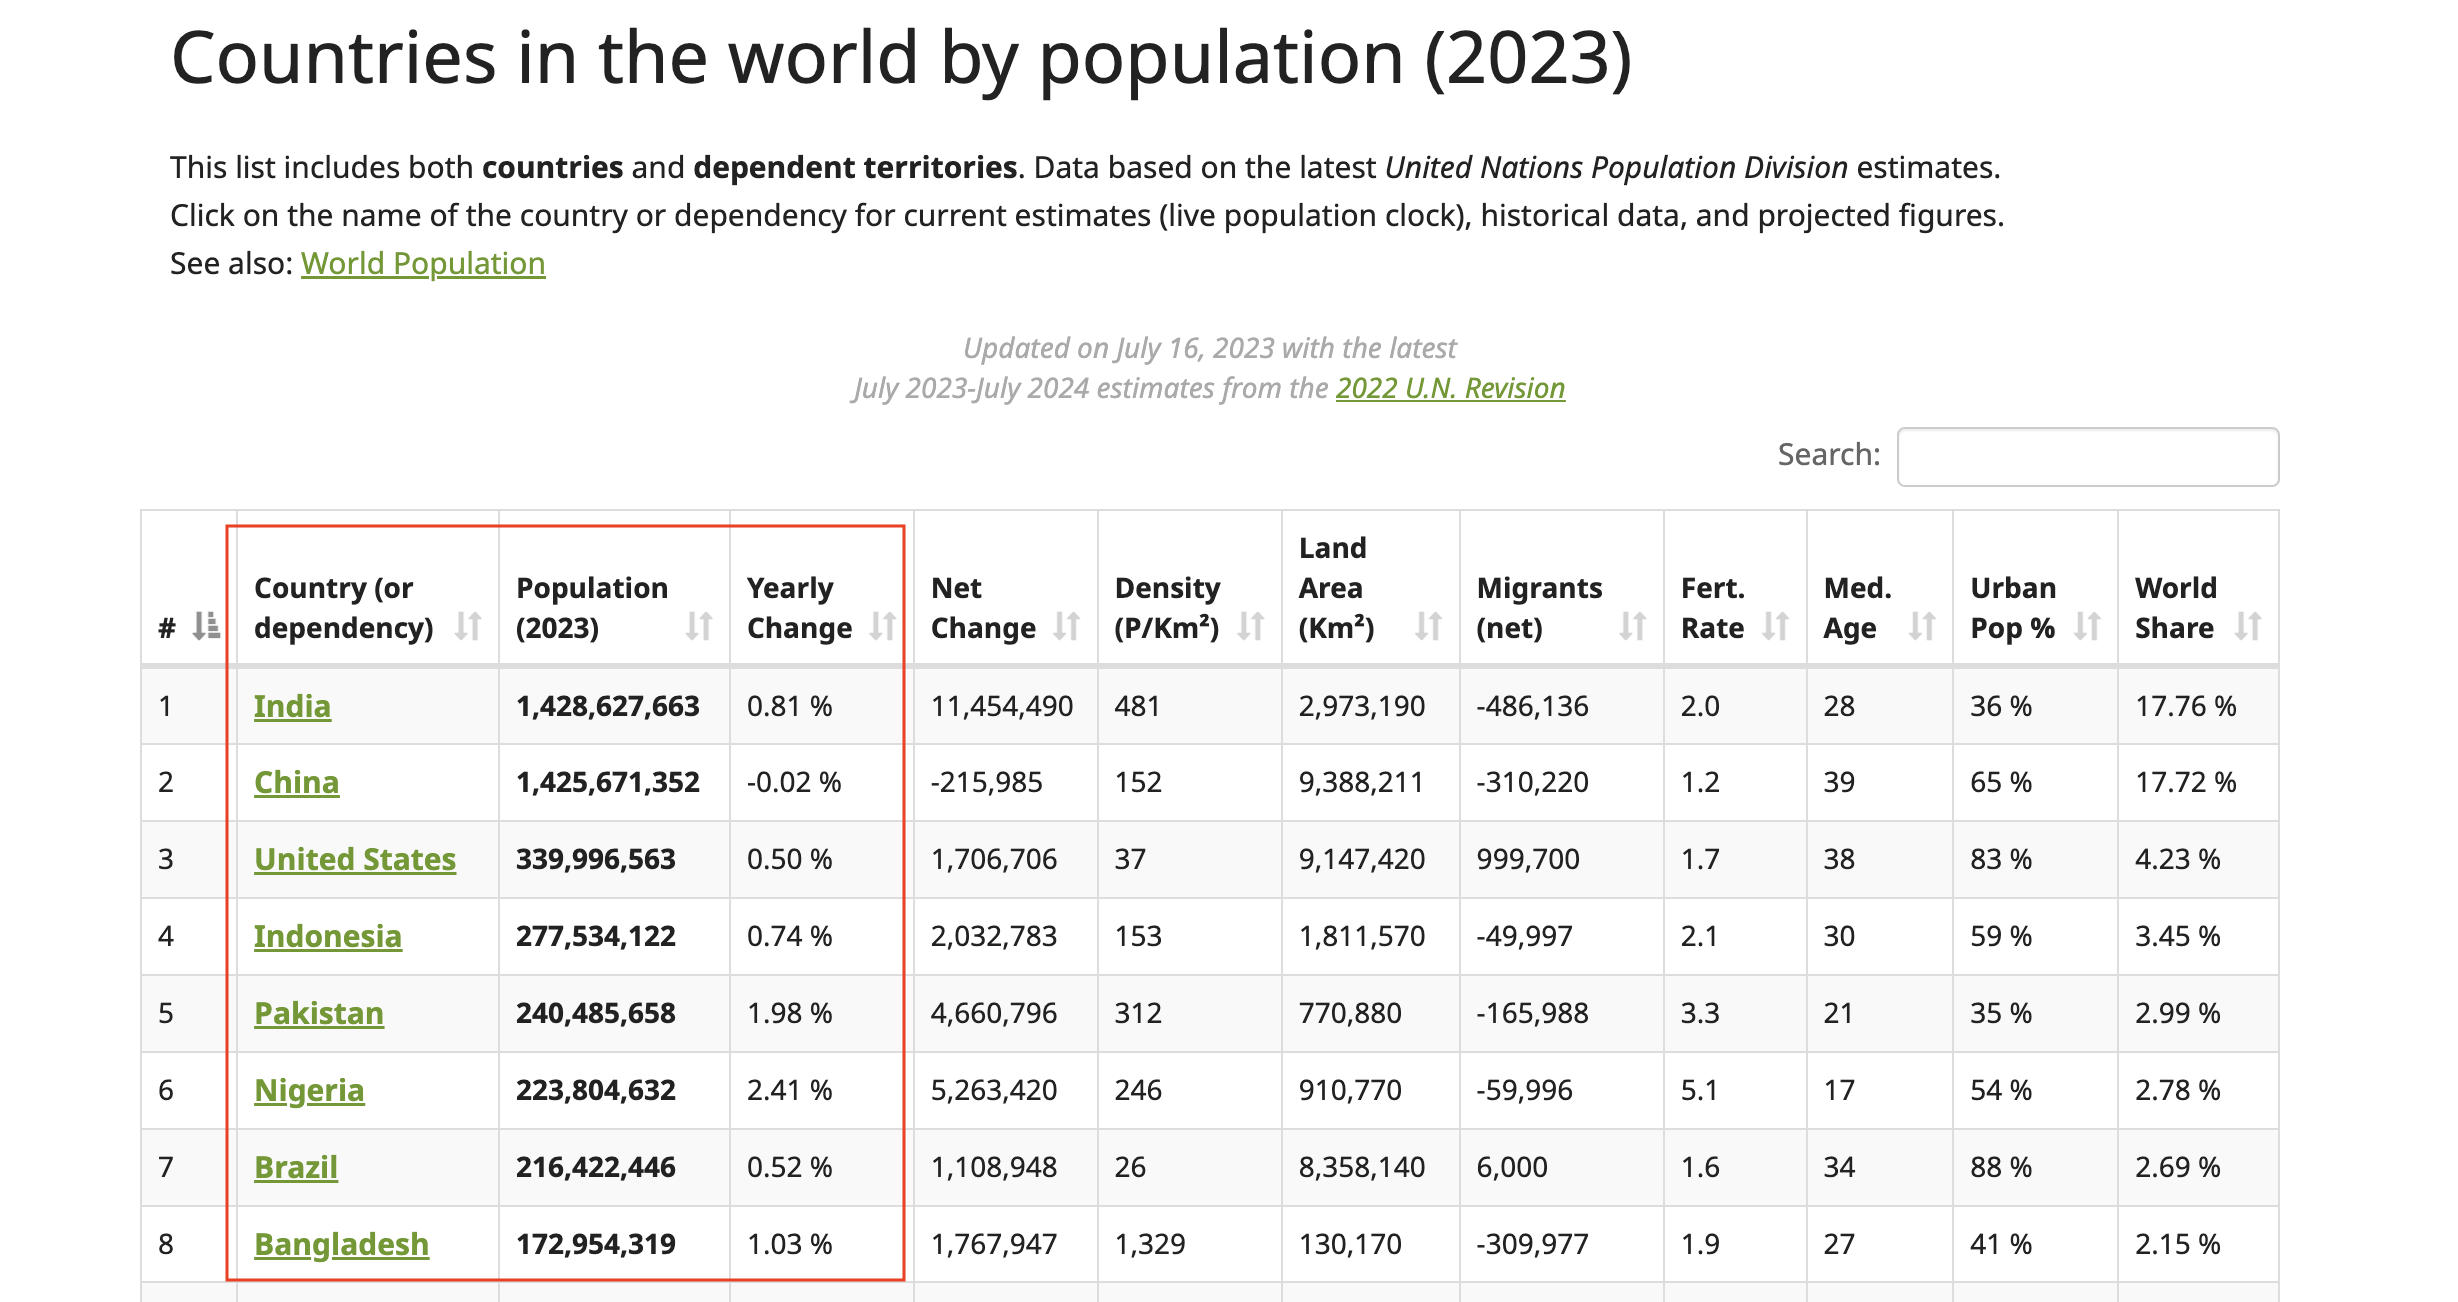The width and height of the screenshot is (2458, 1302).
Task: Click the 'Fert. Rate' header text
Action: click(x=1713, y=607)
